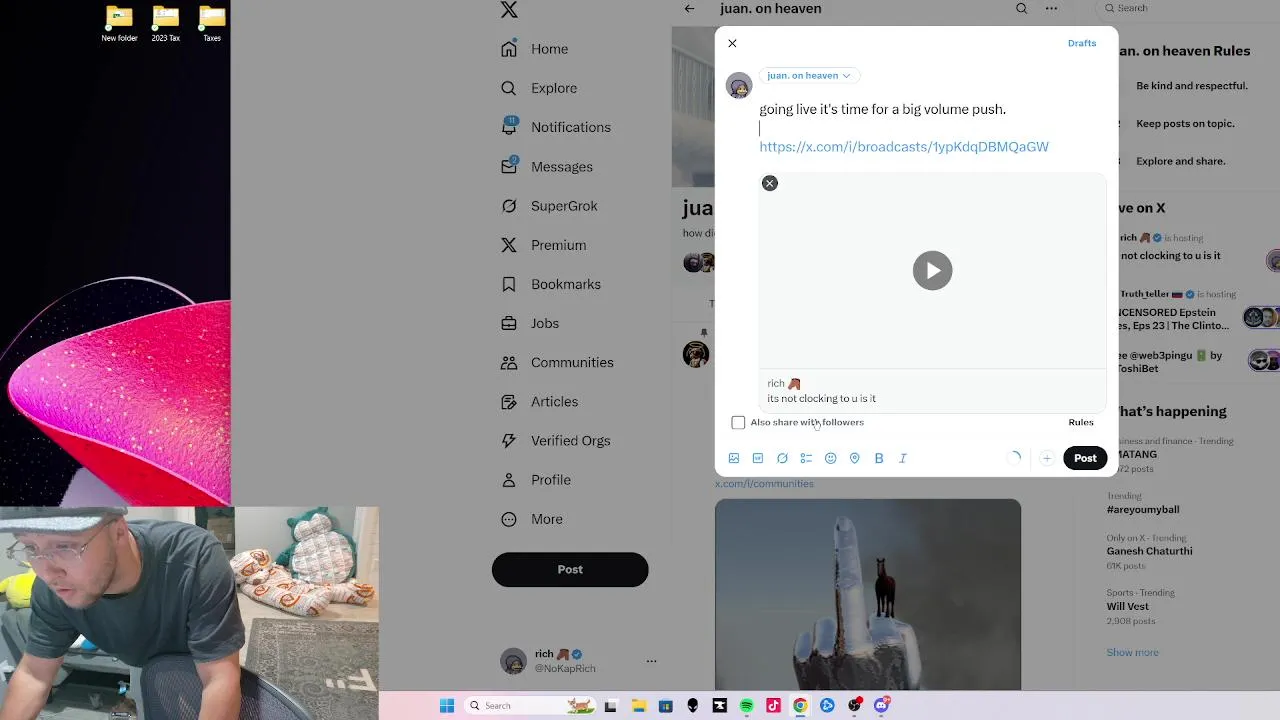This screenshot has height=720, width=1280.
Task: Open SuperGrok in the sidebar
Action: [x=550, y=206]
